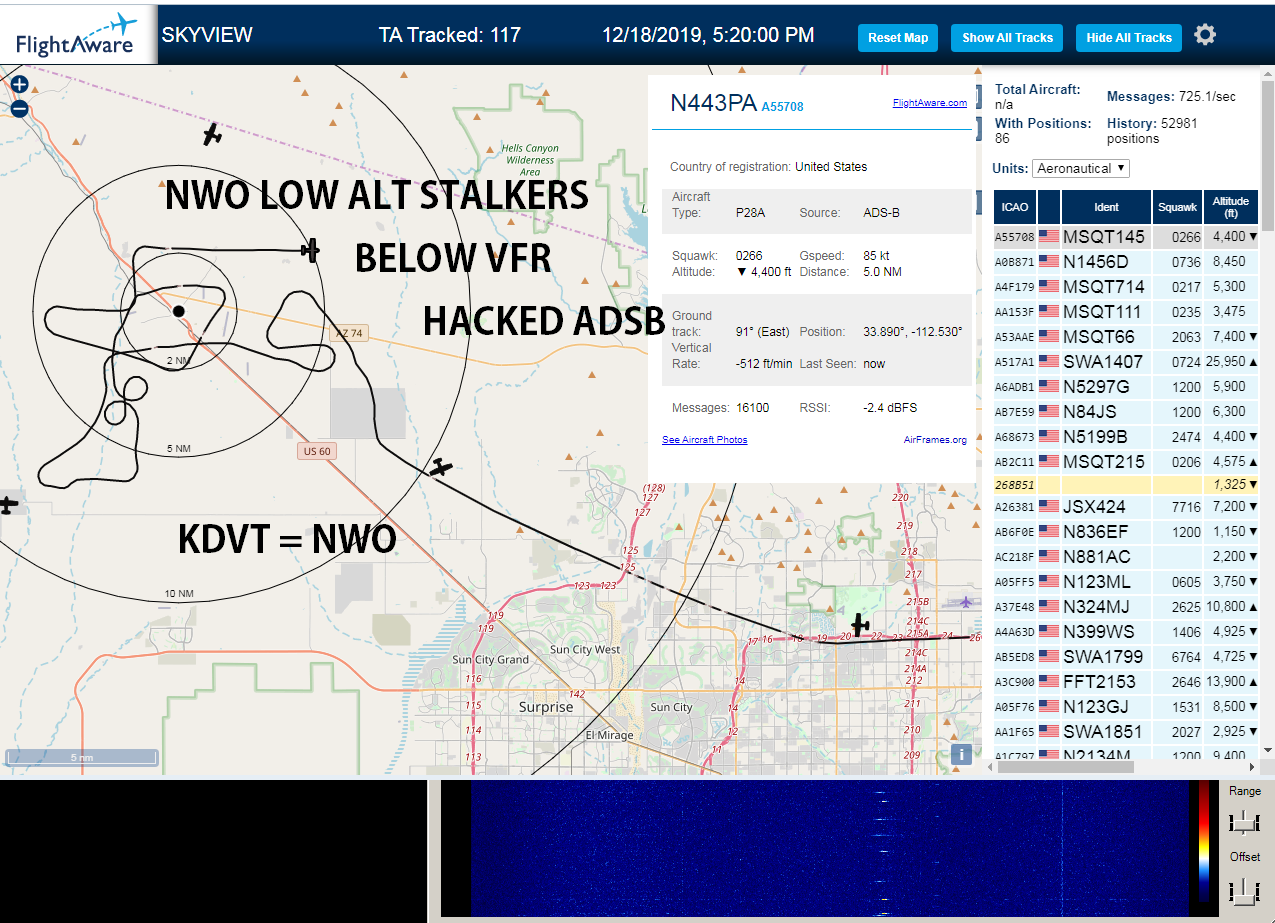
Task: Select the N836EF aircraft row
Action: pos(1126,532)
